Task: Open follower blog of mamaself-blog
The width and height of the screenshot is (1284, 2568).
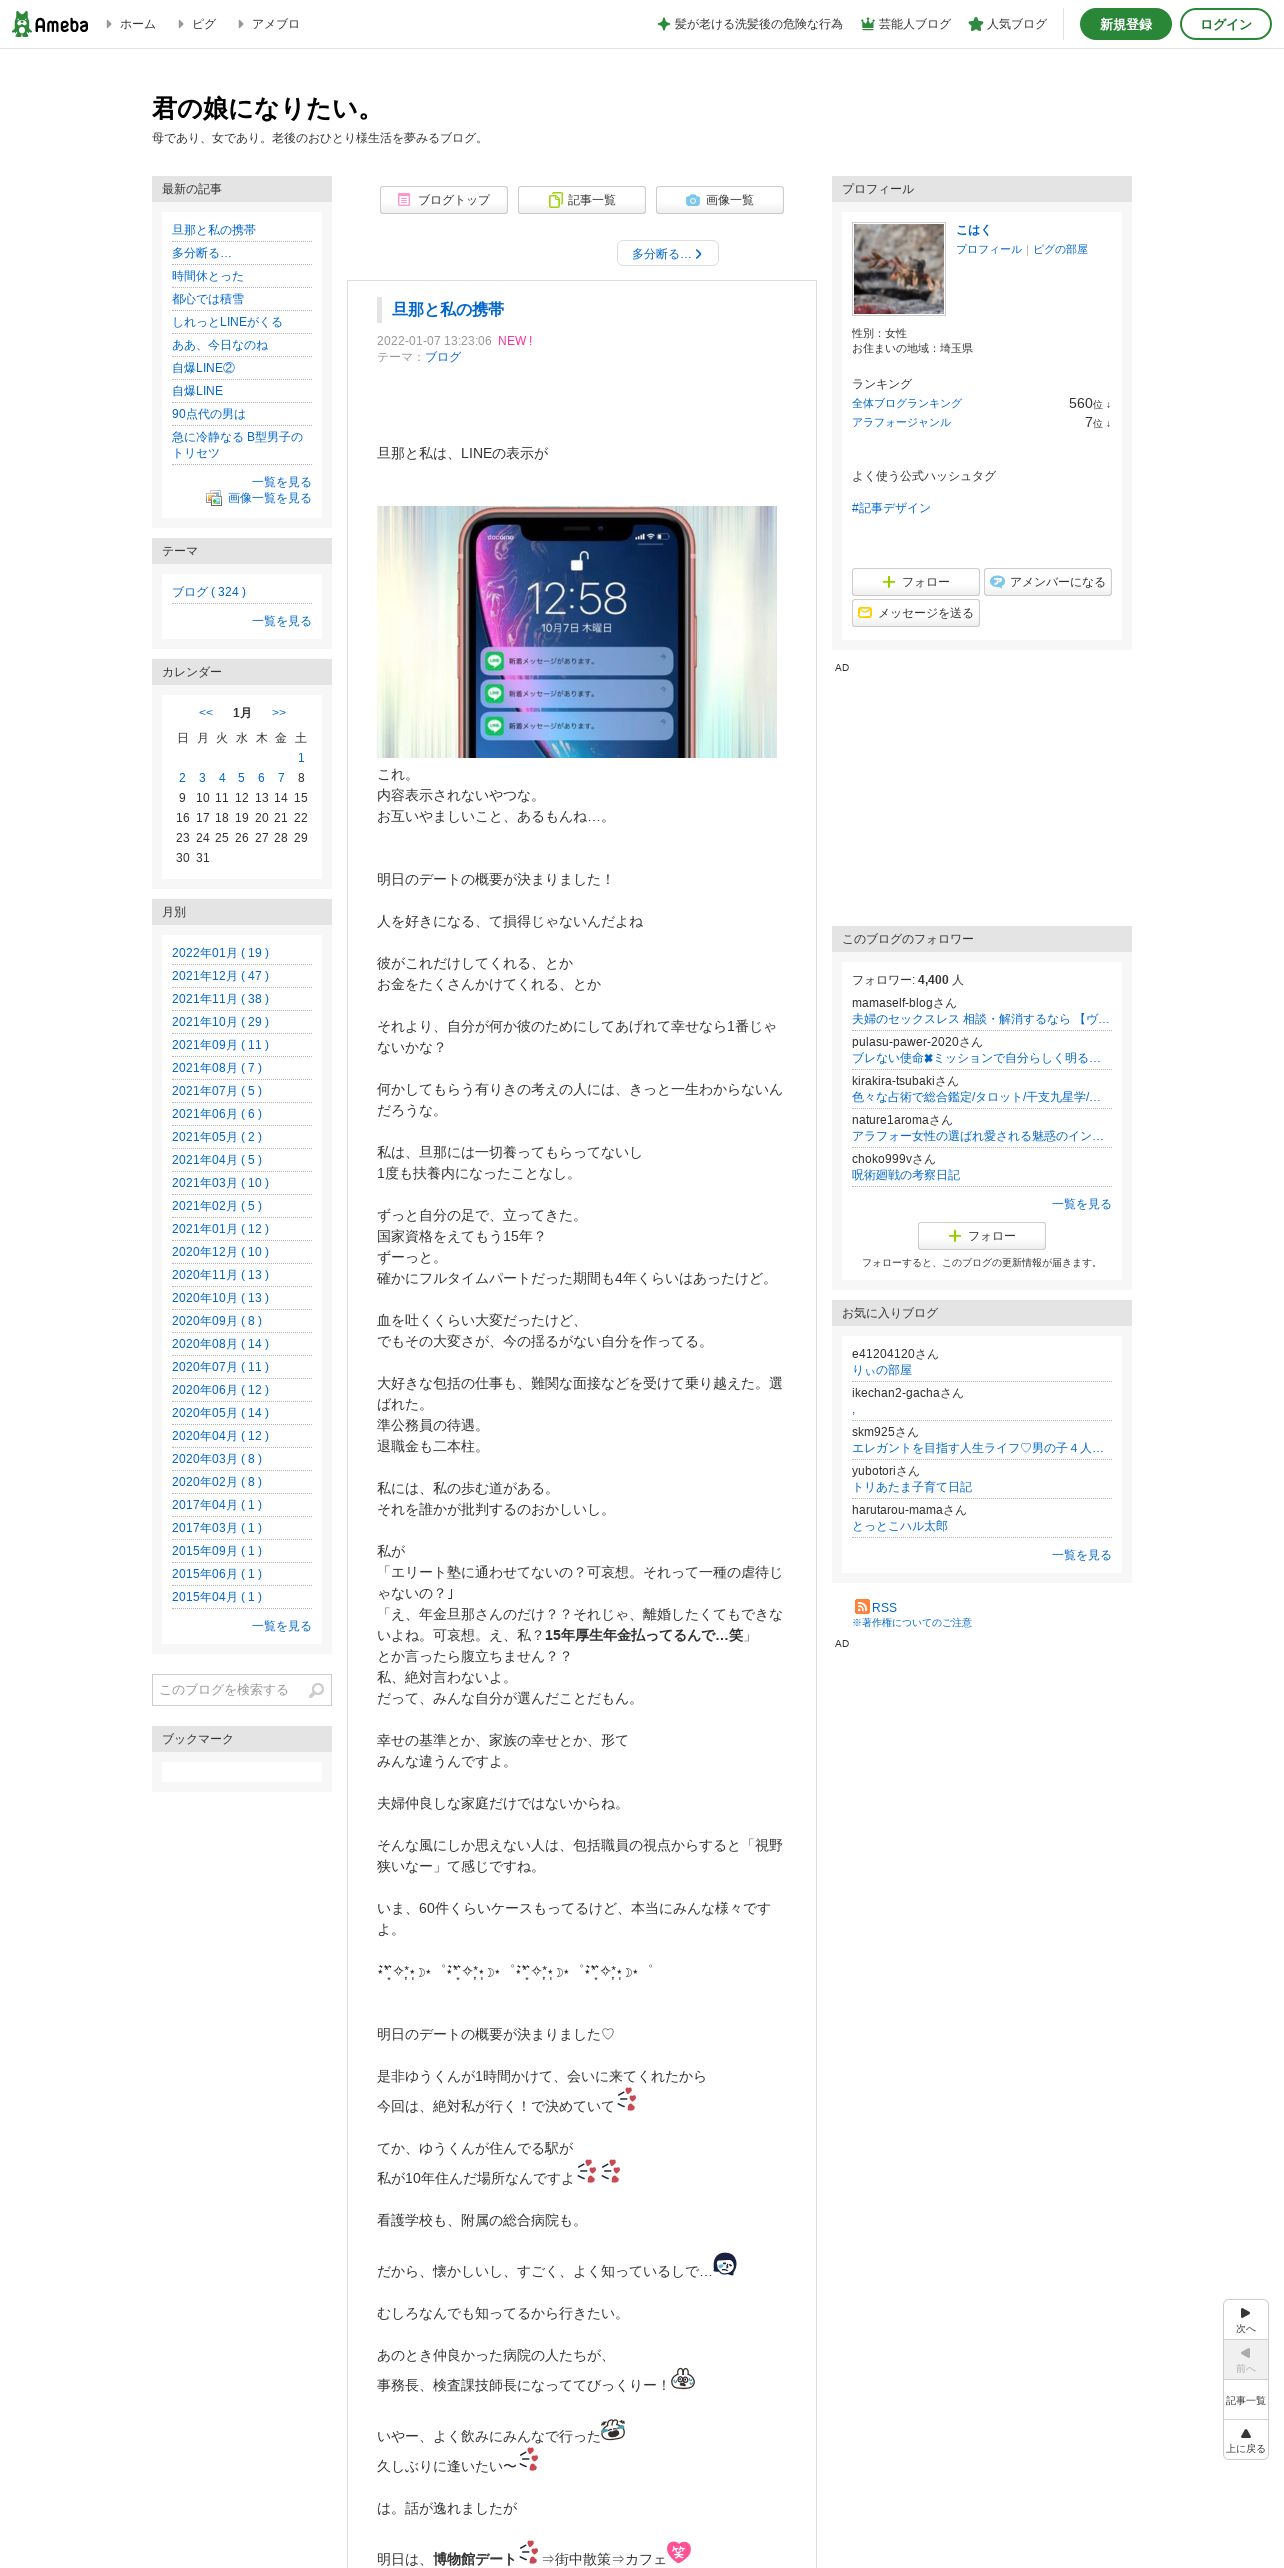Action: 981,1019
